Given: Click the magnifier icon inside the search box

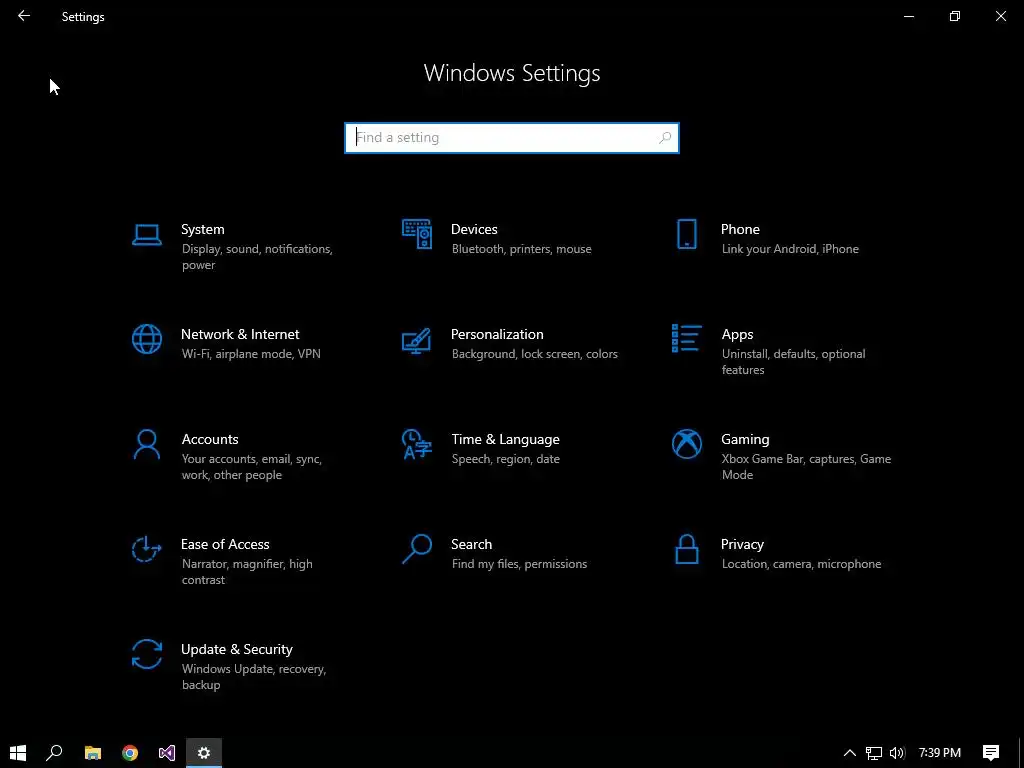Looking at the screenshot, I should tap(665, 138).
